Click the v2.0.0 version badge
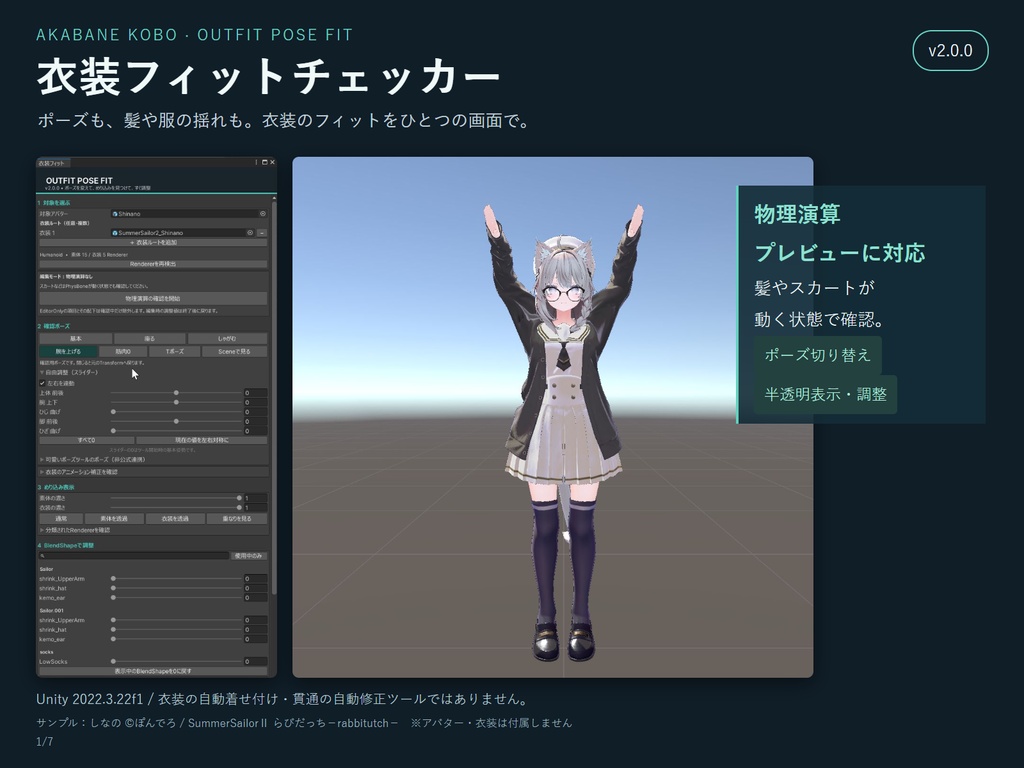The width and height of the screenshot is (1024, 768). [950, 50]
